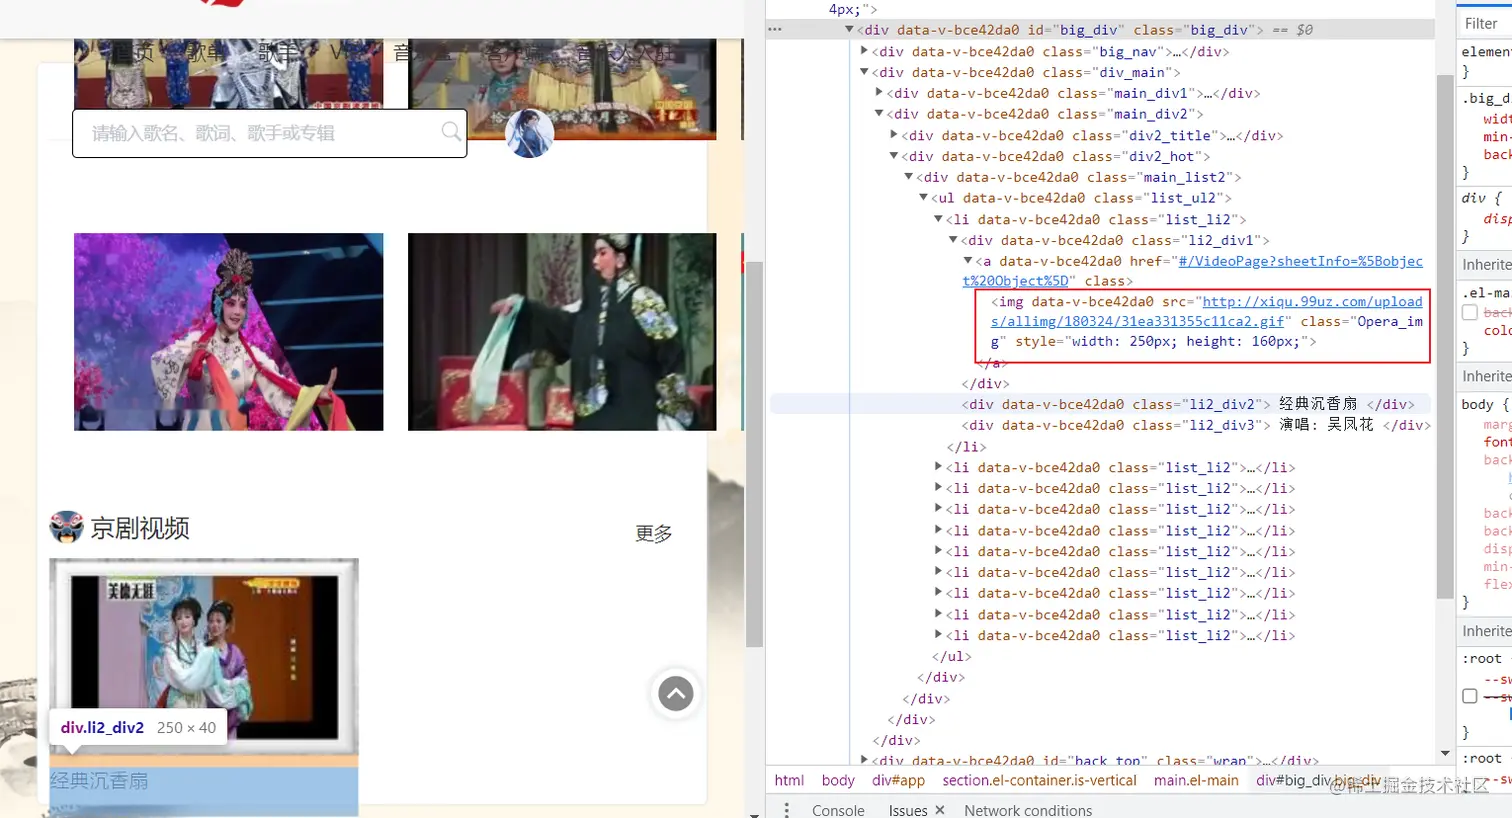Toggle the .el-main background property checkbox
Image resolution: width=1512 pixels, height=818 pixels.
[1470, 313]
